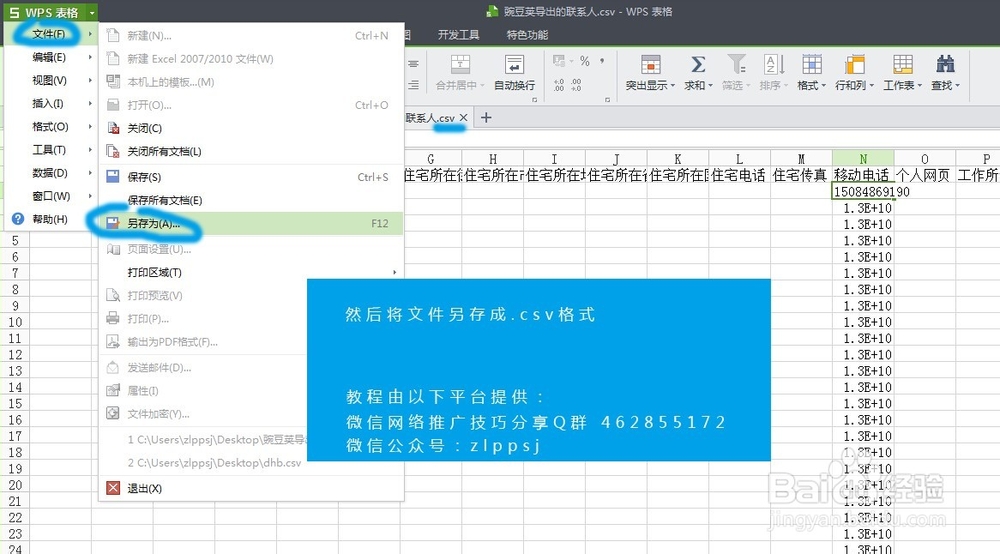This screenshot has width=1000, height=554.
Task: Click the blue help question-mark icon
Action: 18,219
